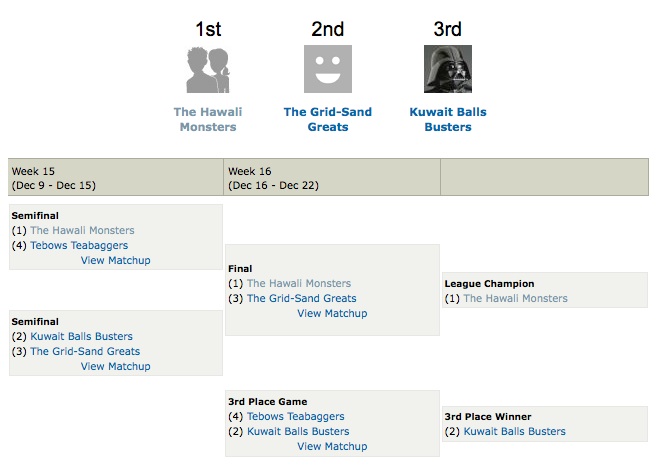Image resolution: width=662 pixels, height=475 pixels.
Task: Open The Grid-Sand Greats in the Final
Action: pos(301,299)
